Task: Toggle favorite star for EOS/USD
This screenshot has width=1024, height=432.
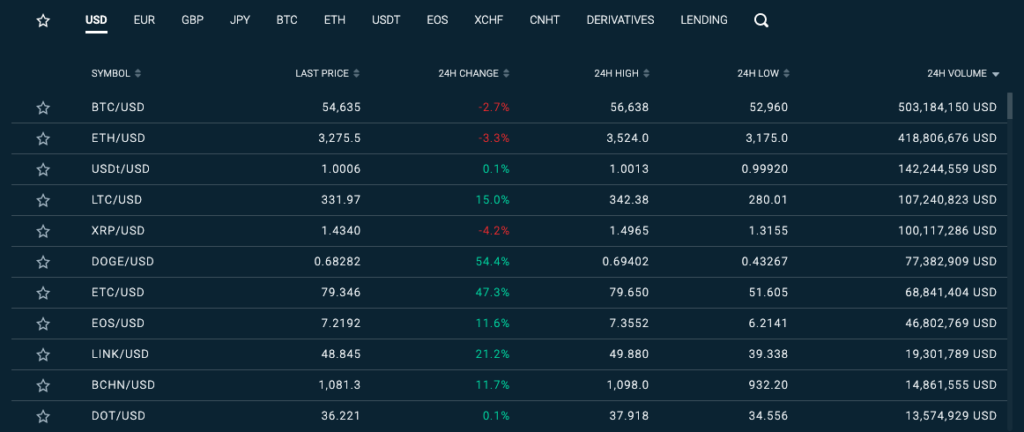Action: click(43, 324)
